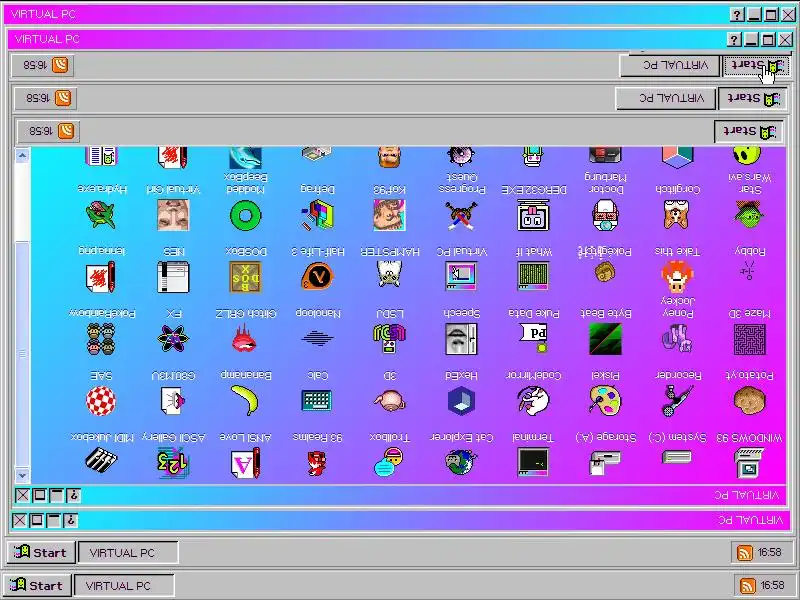Open the Storage (A:) floppy icon
This screenshot has height=600, width=800.
[605, 462]
